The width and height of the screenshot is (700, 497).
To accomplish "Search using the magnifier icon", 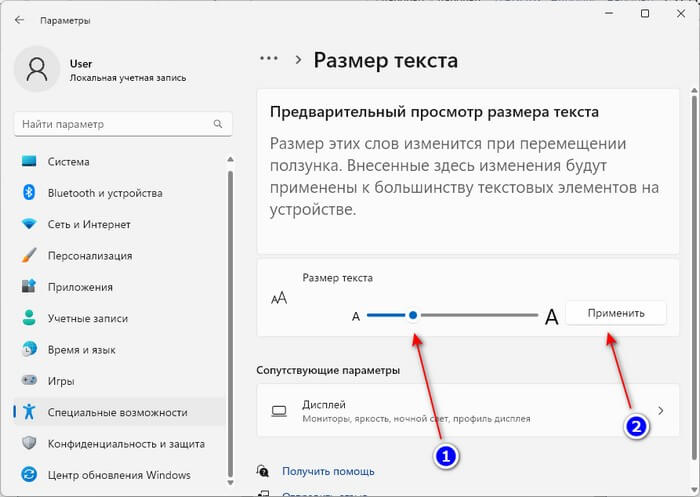I will click(218, 124).
